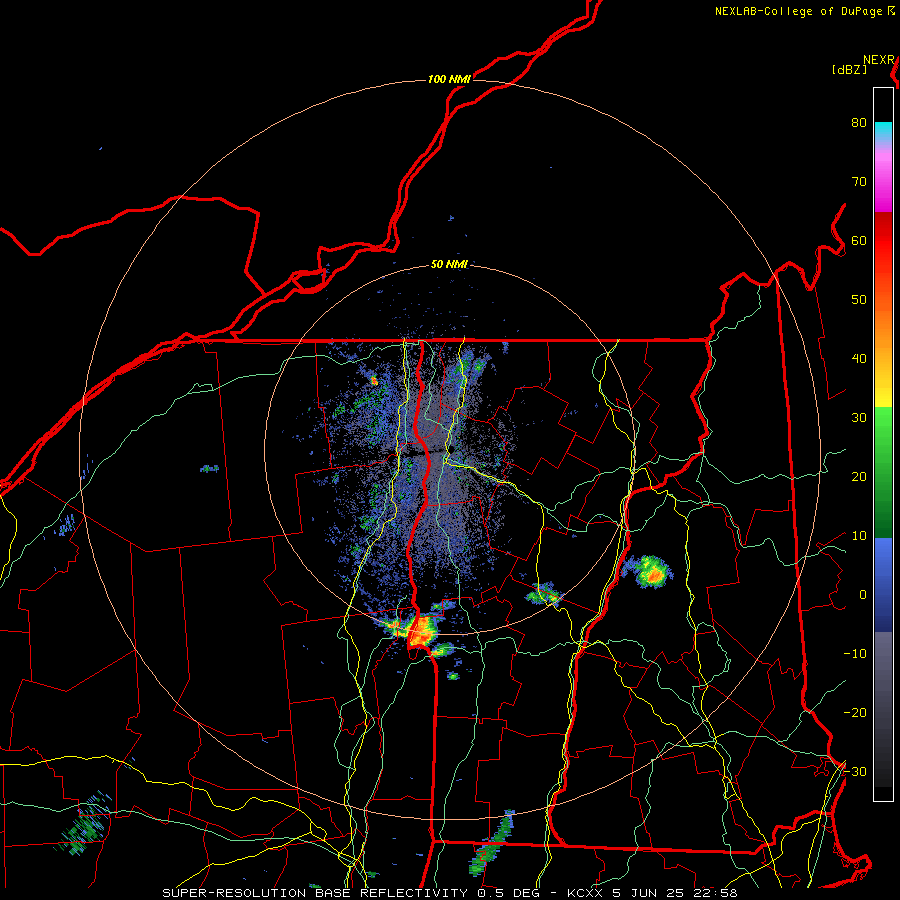This screenshot has width=900, height=900.
Task: Click the 30 value on the dBZ scale
Action: (x=859, y=418)
